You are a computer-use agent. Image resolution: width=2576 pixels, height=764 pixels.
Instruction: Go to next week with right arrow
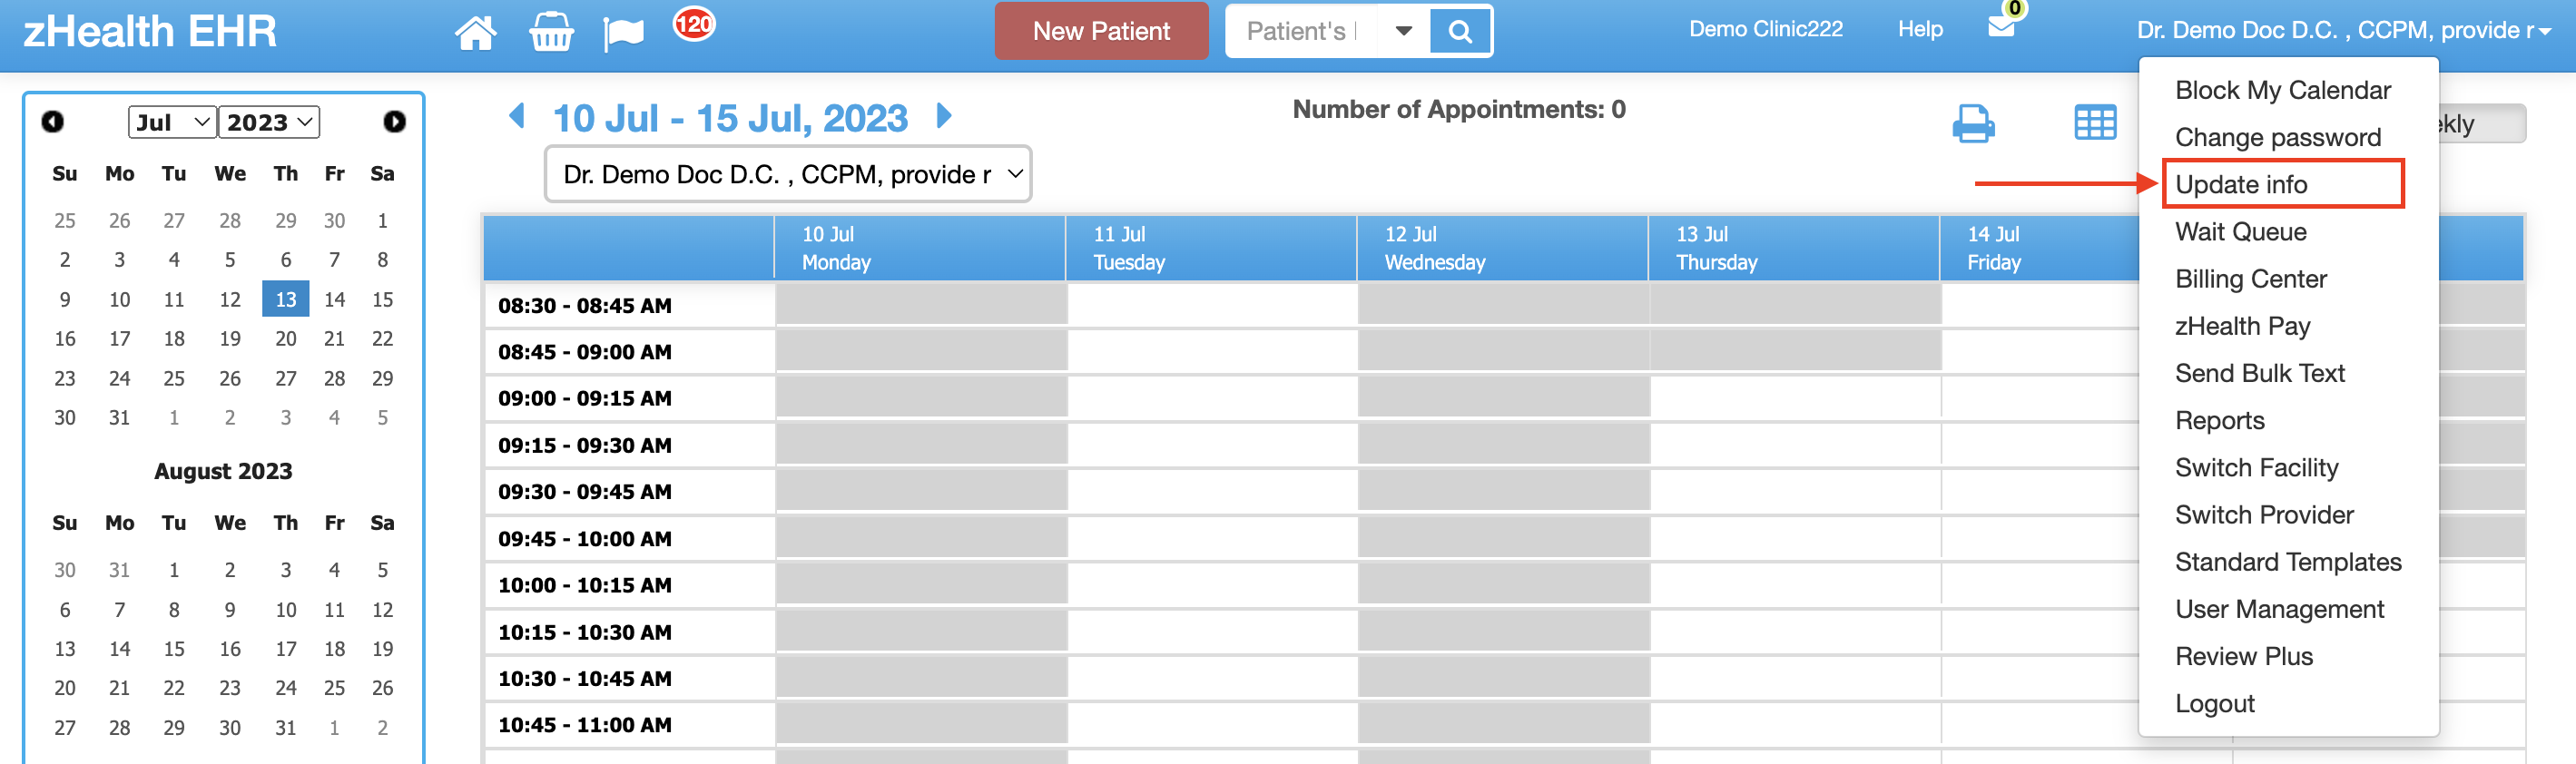(944, 116)
